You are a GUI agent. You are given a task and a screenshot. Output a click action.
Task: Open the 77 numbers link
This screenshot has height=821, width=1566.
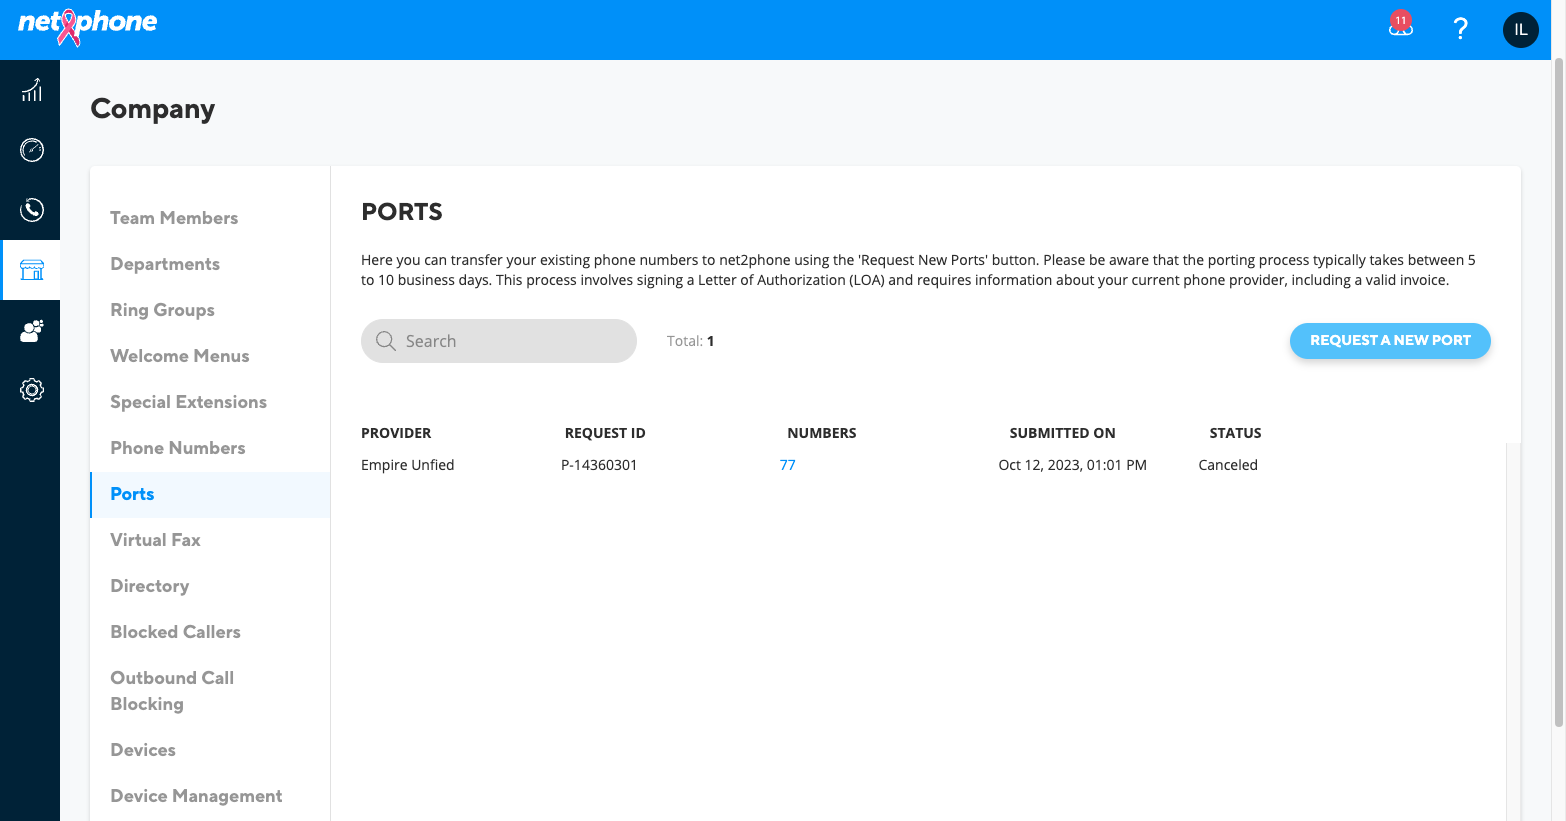coord(788,465)
